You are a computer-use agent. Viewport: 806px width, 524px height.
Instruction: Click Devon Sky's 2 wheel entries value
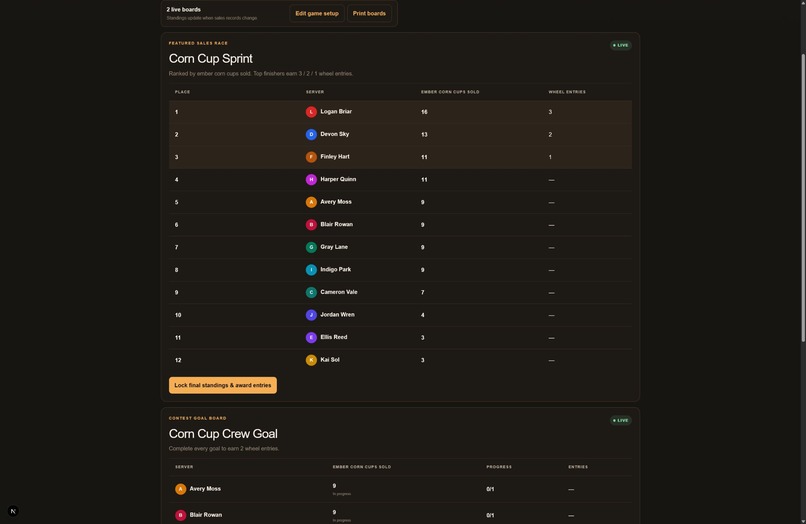coord(550,135)
